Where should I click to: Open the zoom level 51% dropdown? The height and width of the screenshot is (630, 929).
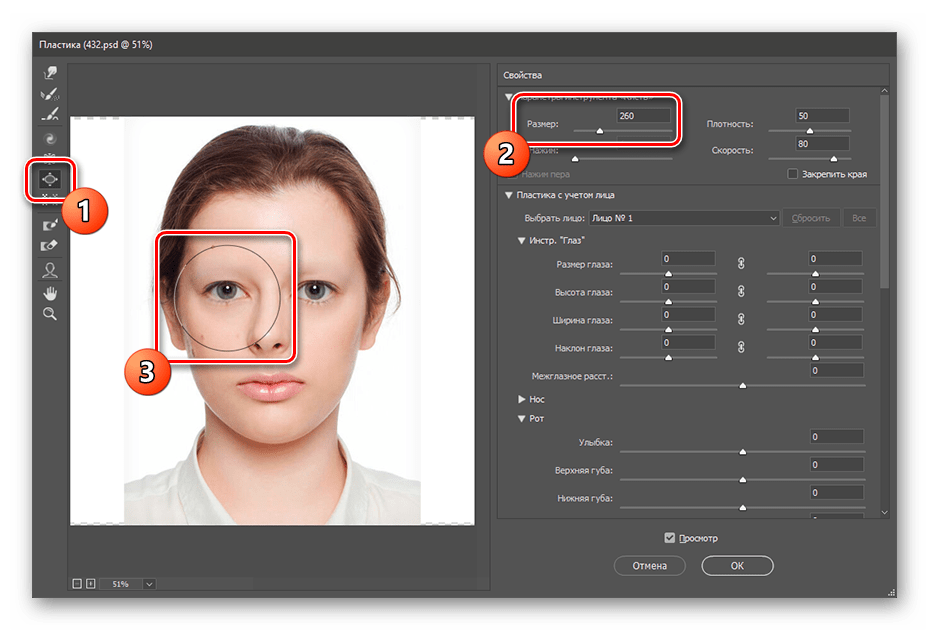149,584
